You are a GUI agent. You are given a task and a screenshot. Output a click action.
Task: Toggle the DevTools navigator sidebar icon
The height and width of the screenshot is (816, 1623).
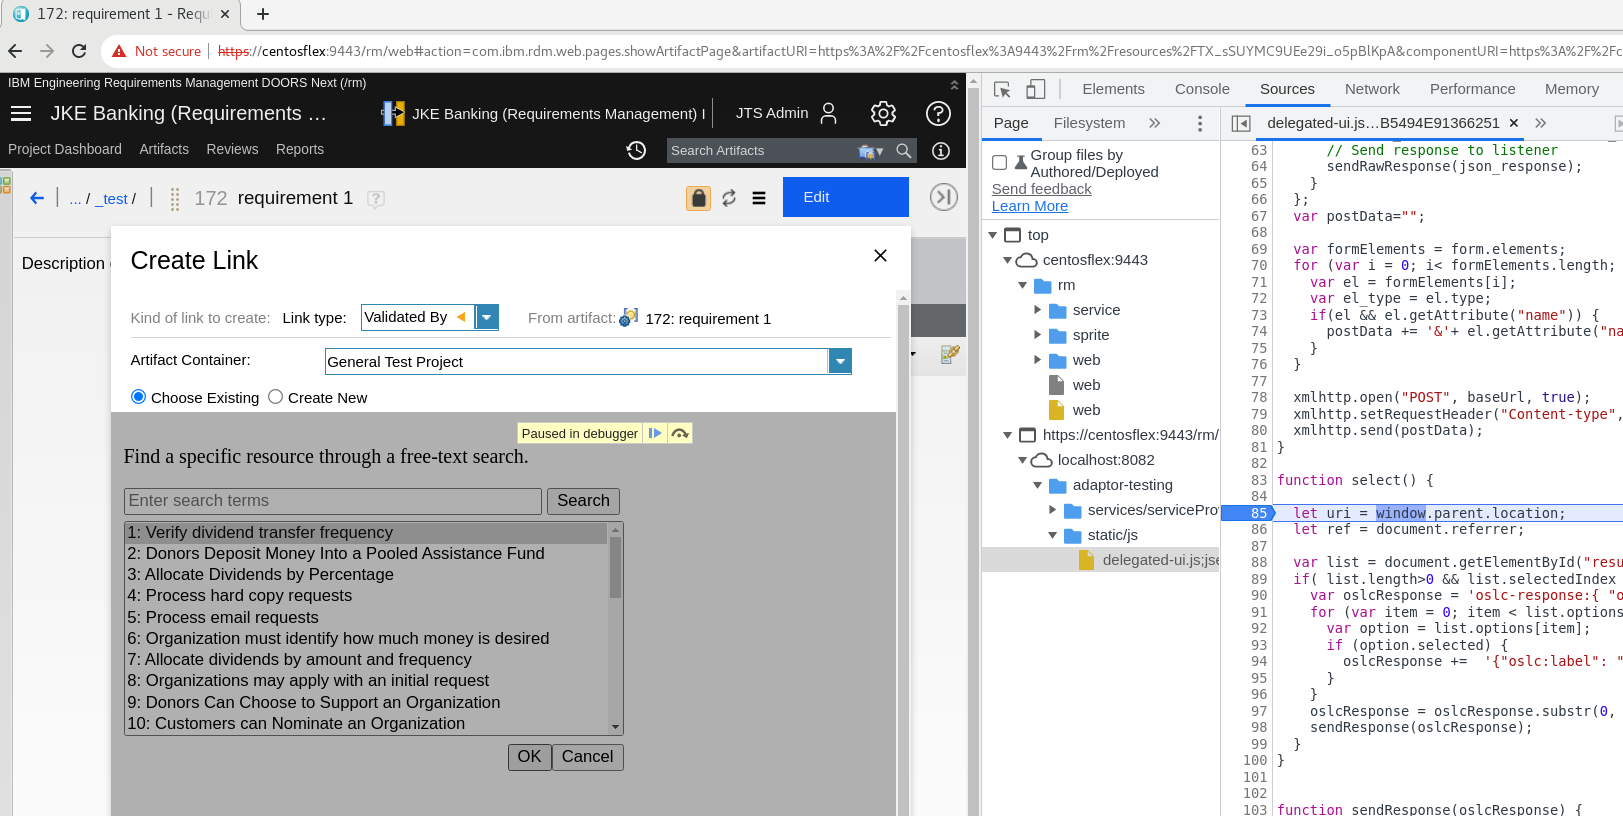1241,123
